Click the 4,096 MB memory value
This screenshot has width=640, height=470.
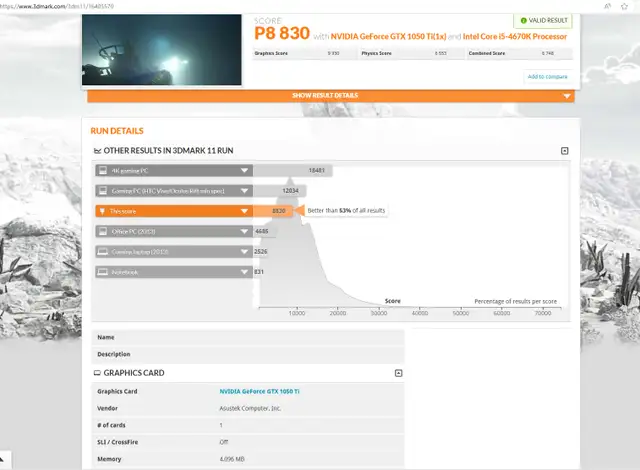coord(232,459)
